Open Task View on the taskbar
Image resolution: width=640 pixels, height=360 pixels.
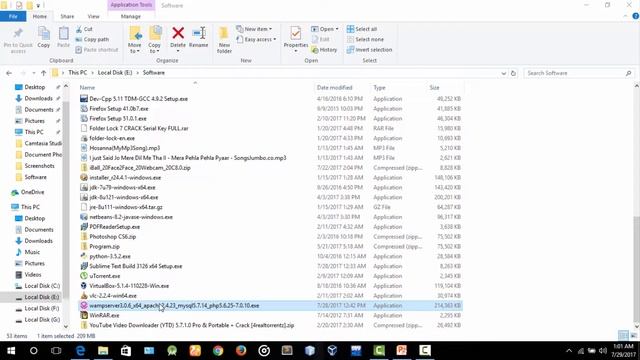pos(56,351)
